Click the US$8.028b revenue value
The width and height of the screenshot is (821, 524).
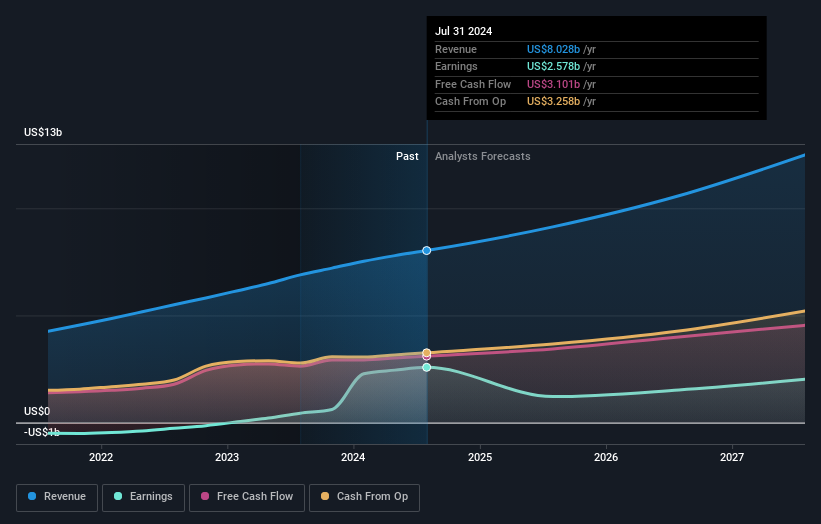pos(553,49)
